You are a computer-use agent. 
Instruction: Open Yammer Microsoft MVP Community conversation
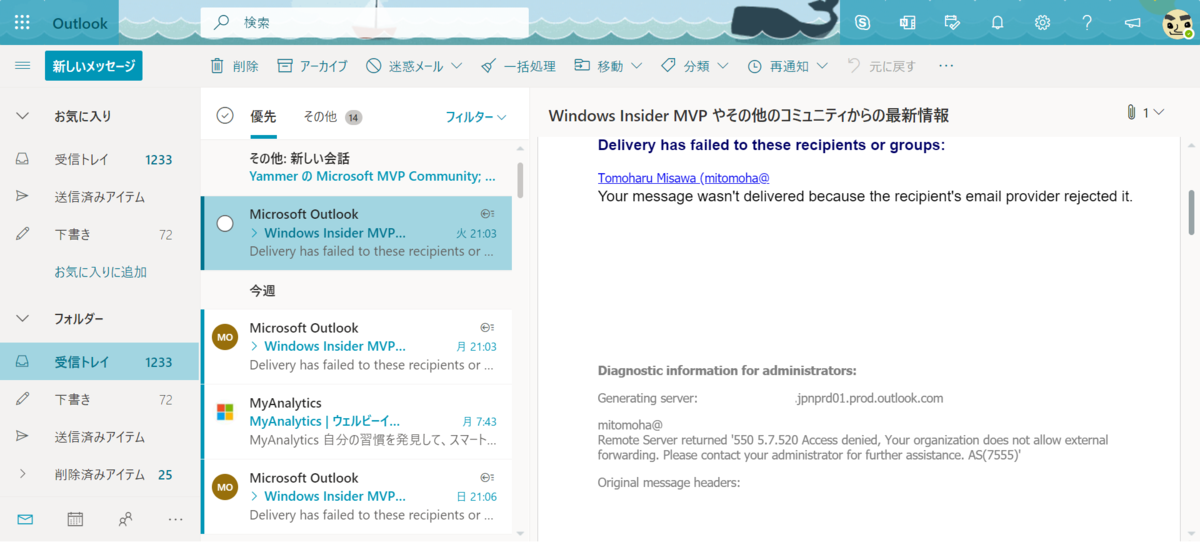pyautogui.click(x=356, y=167)
